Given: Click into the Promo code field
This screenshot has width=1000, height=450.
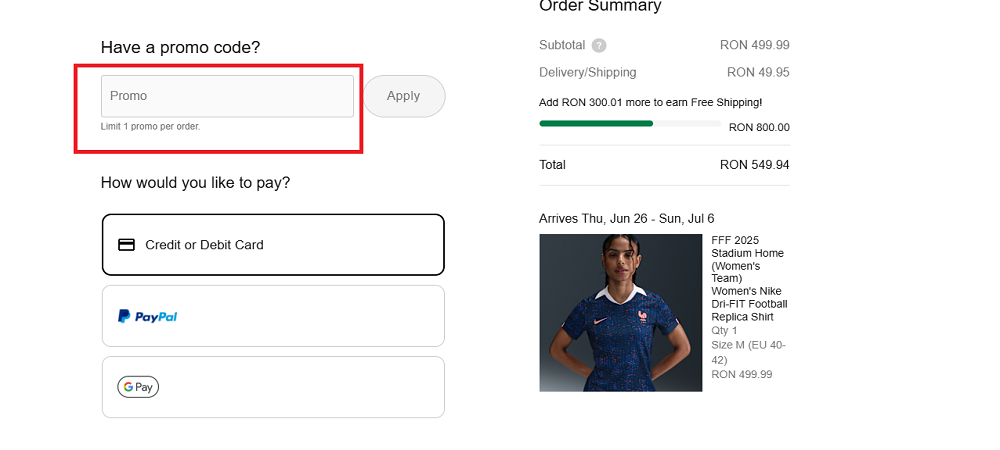Looking at the screenshot, I should point(227,96).
